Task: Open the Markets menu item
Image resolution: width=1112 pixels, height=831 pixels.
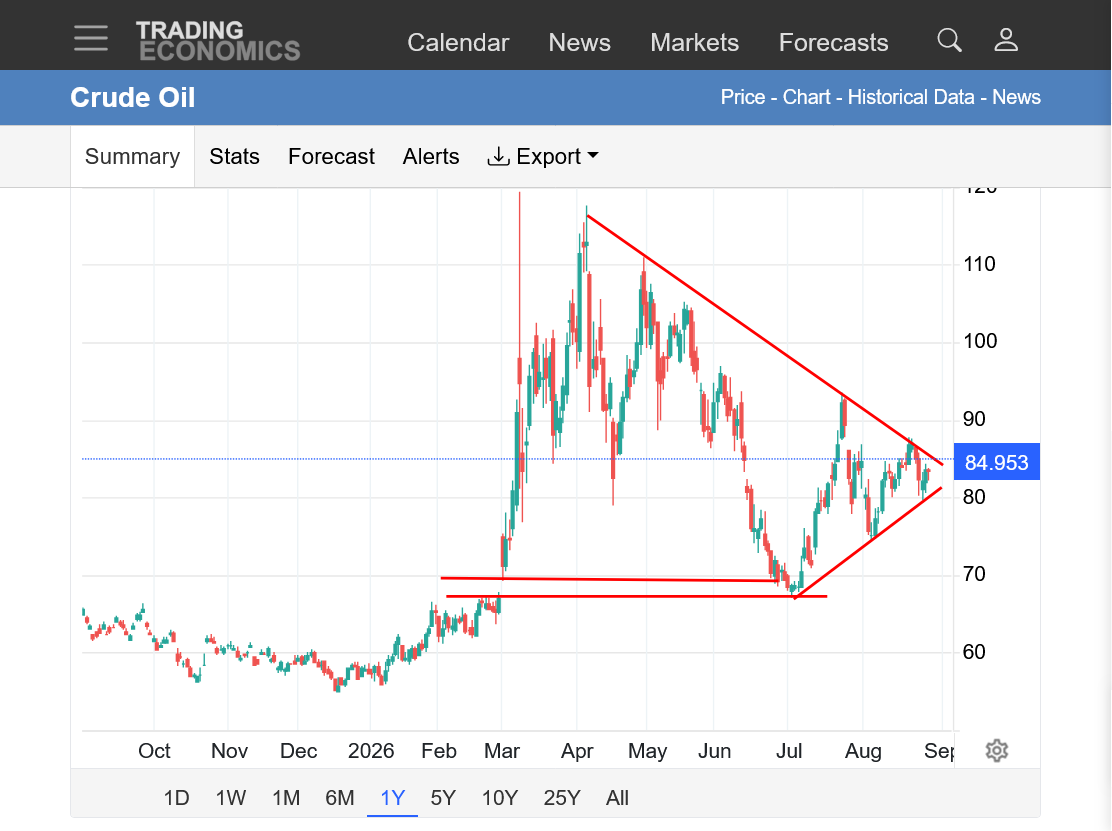Action: pyautogui.click(x=694, y=43)
